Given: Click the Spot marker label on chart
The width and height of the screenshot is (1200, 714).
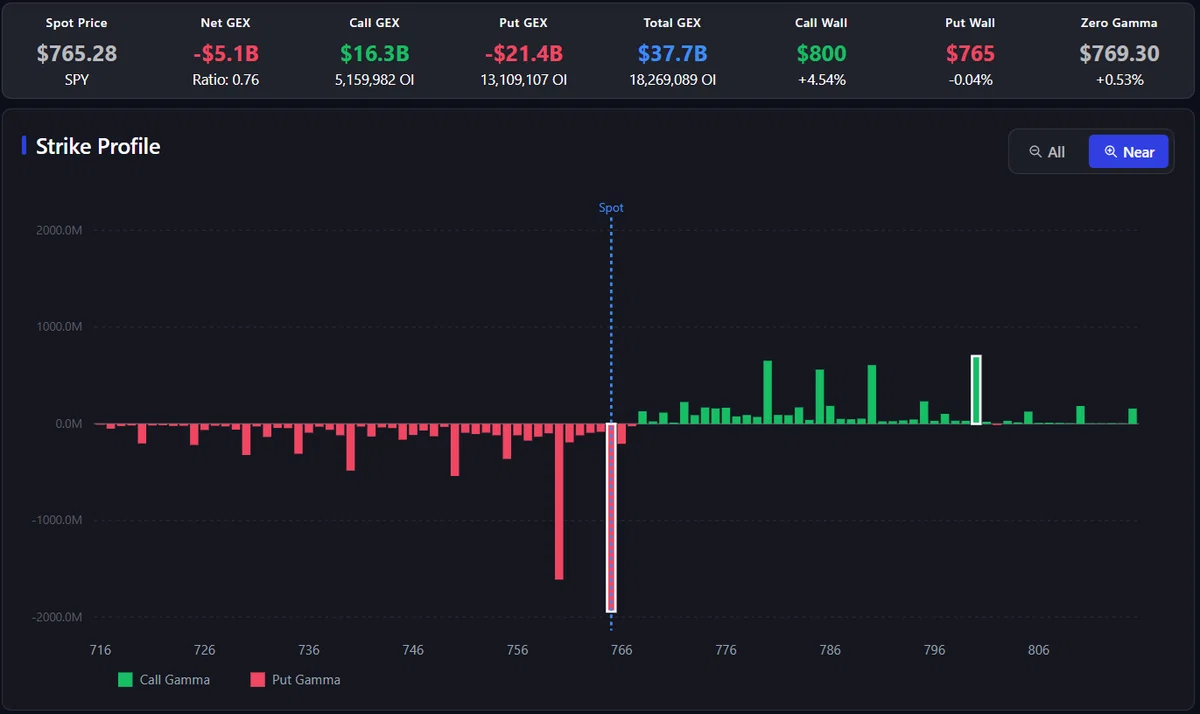Looking at the screenshot, I should point(611,208).
